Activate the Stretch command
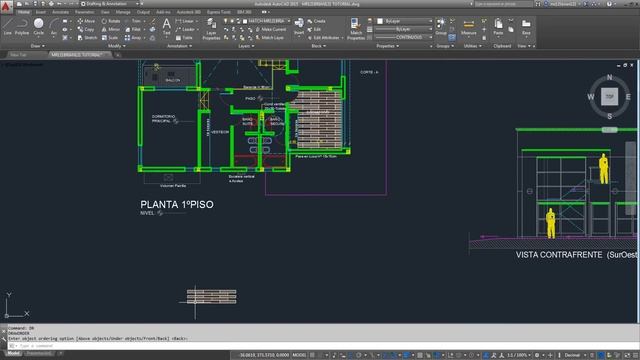The height and width of the screenshot is (360, 640). (x=87, y=38)
